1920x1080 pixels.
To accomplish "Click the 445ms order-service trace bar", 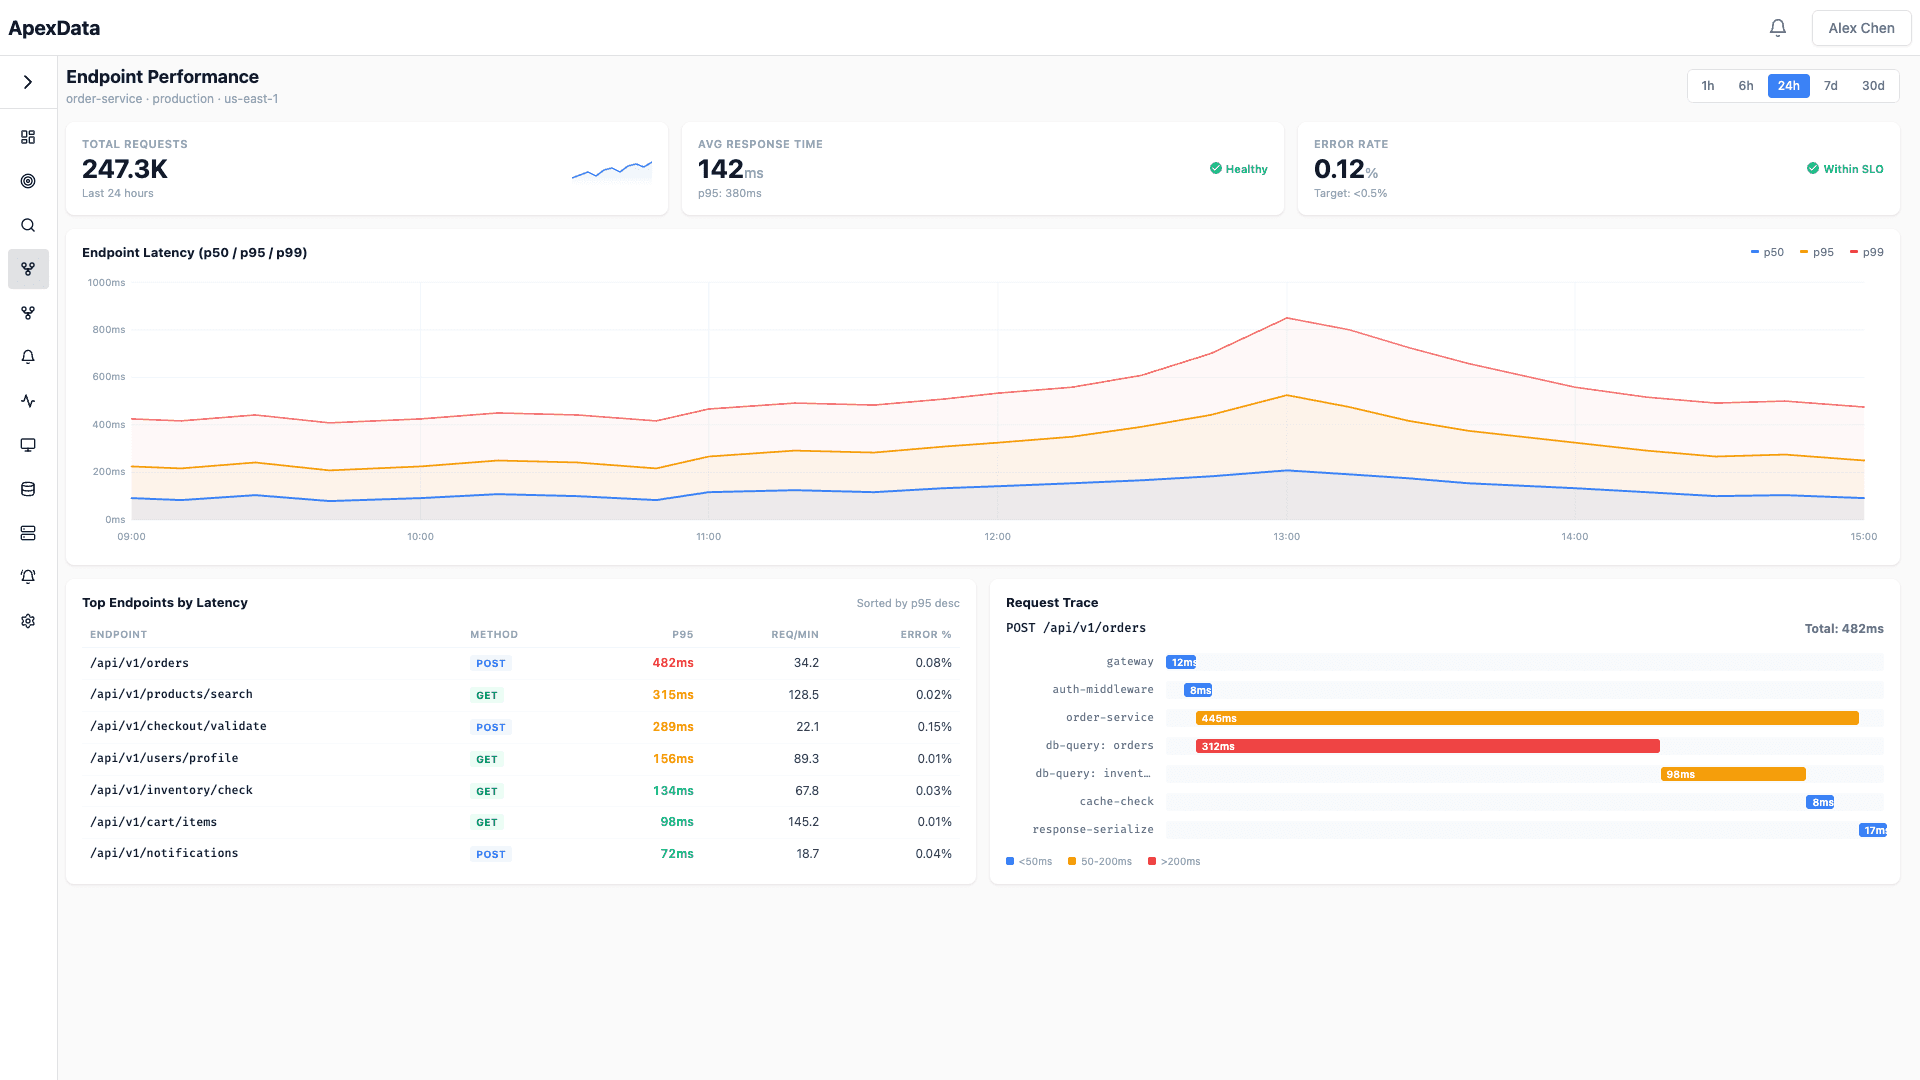I will click(1527, 717).
